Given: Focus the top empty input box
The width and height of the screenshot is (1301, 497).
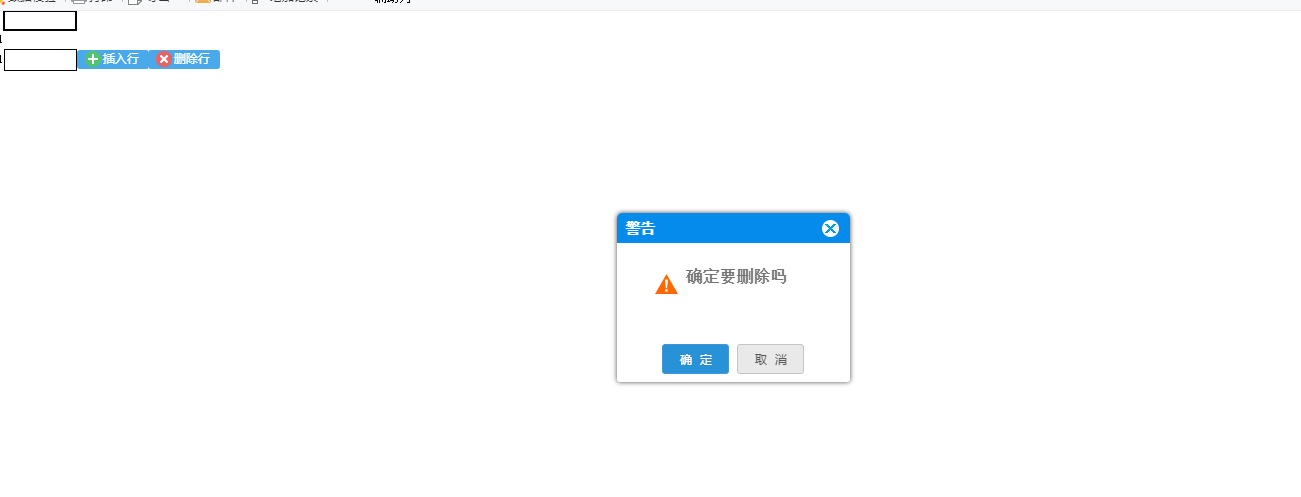Looking at the screenshot, I should (x=40, y=21).
